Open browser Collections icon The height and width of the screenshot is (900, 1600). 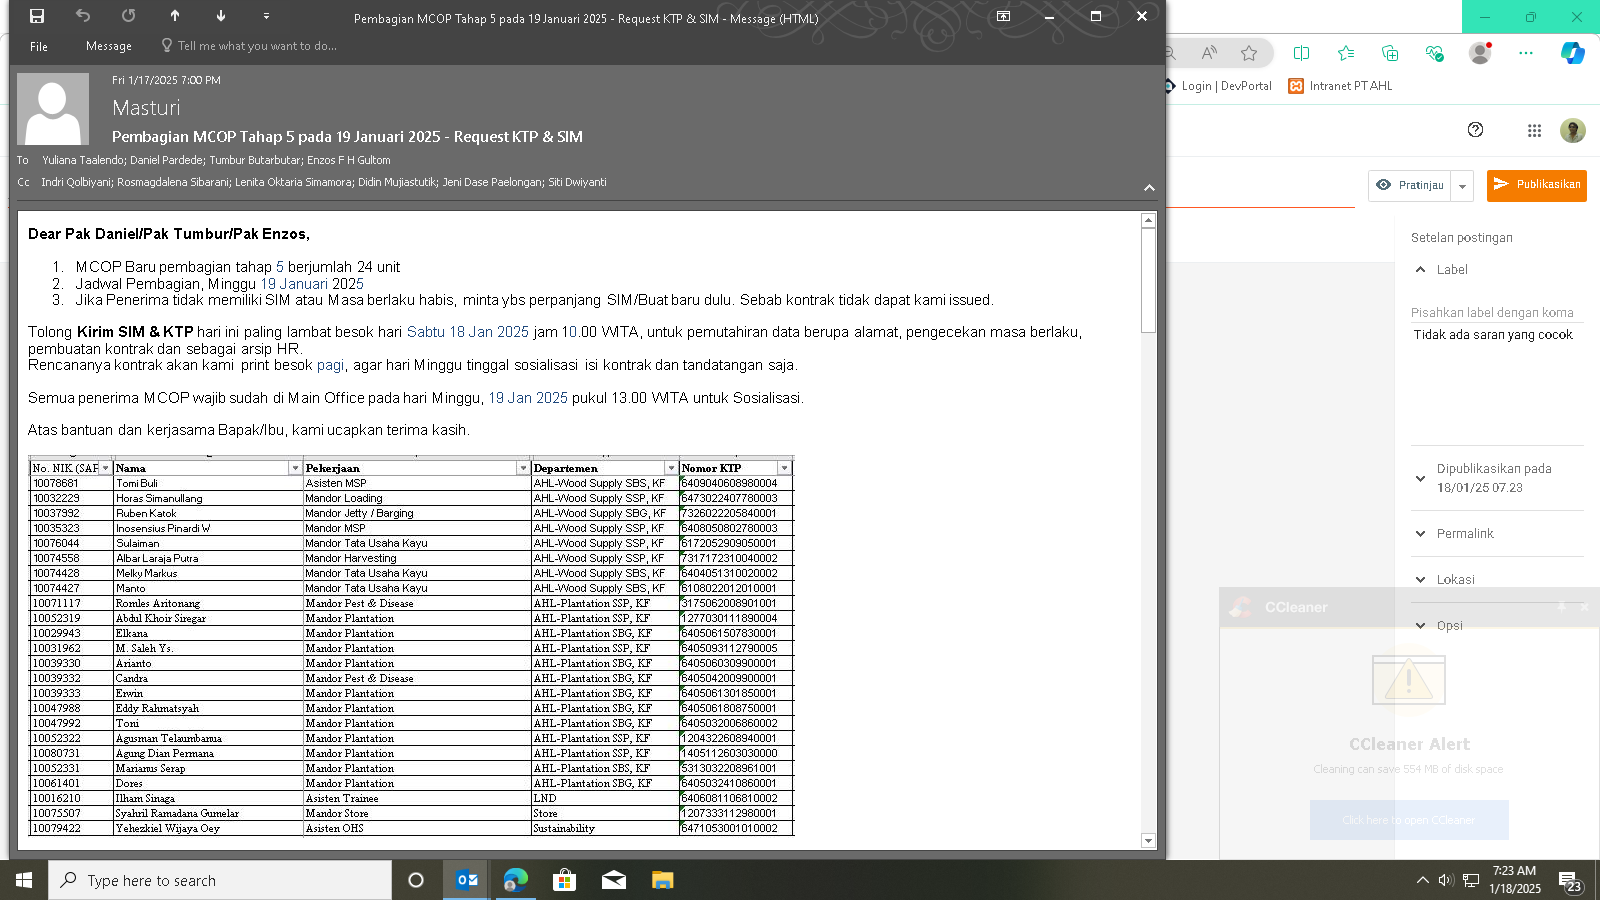tap(1390, 53)
